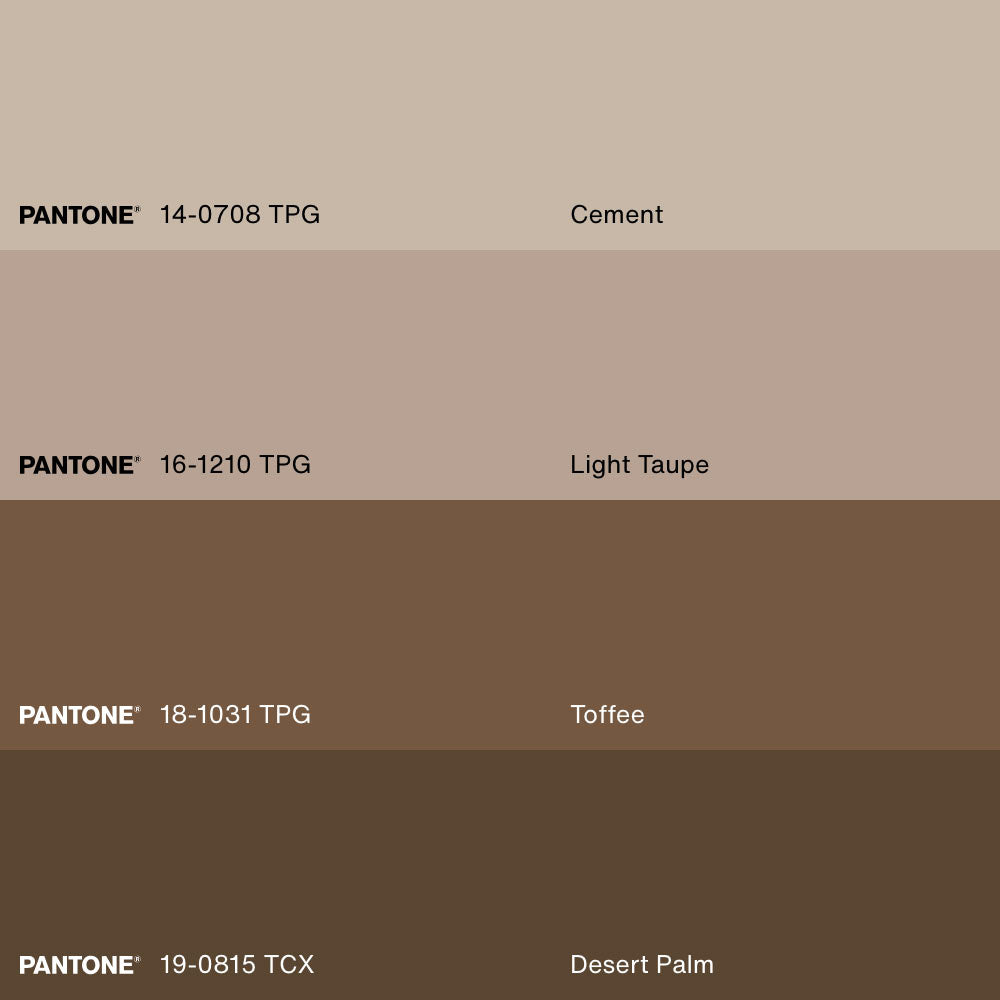The image size is (1000, 1000).
Task: Click the word 'Palm' in Desert Palm
Action: point(685,965)
